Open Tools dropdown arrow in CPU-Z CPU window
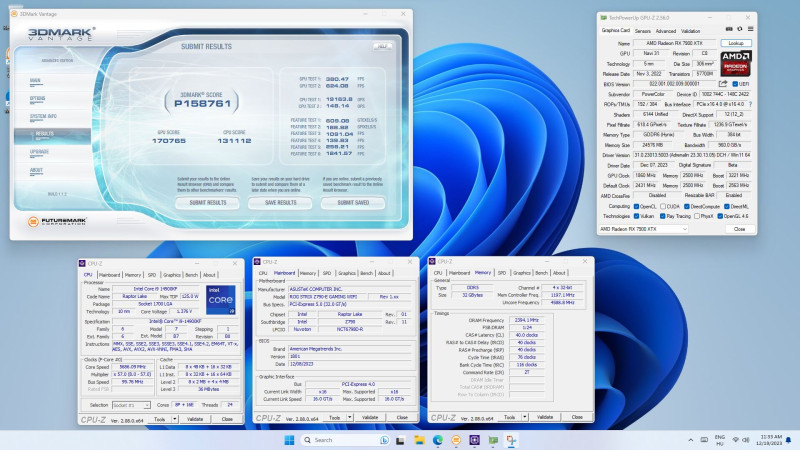Screen dimensions: 800x450 [x=174, y=419]
